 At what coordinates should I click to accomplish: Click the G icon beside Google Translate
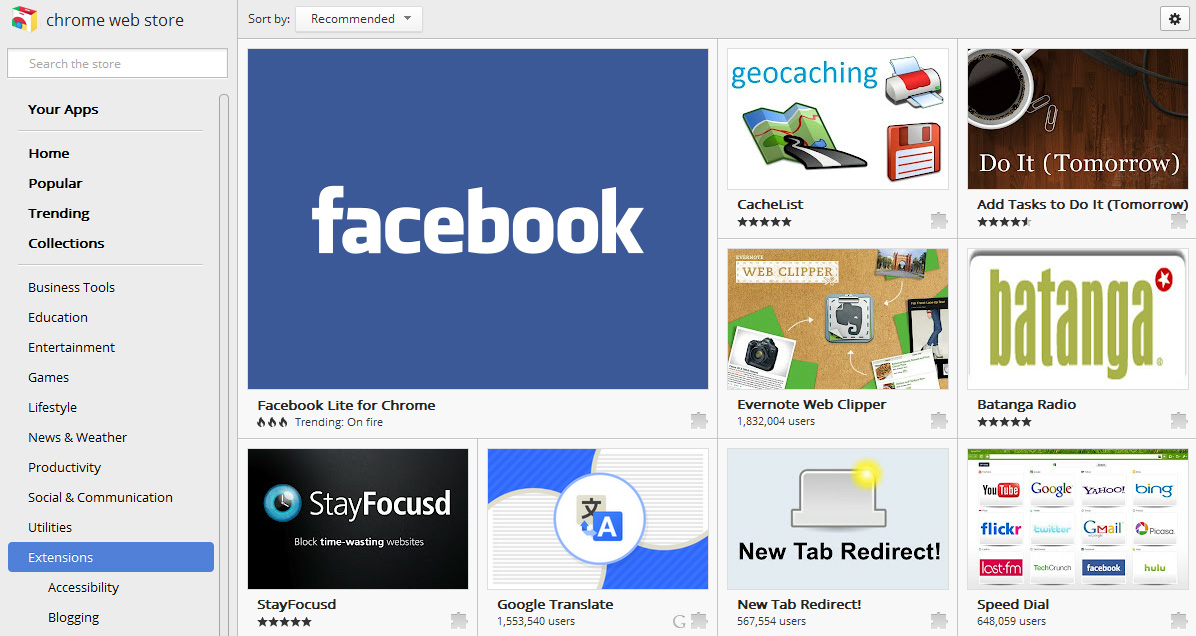[679, 620]
